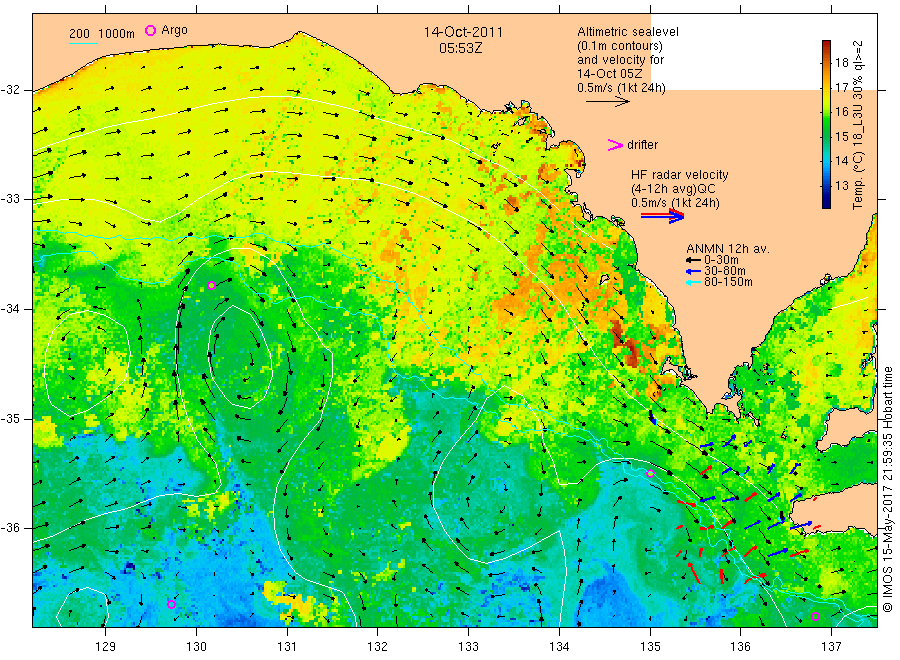This screenshot has height=660, width=900.
Task: Click the longitude label 130
Action: [196, 647]
